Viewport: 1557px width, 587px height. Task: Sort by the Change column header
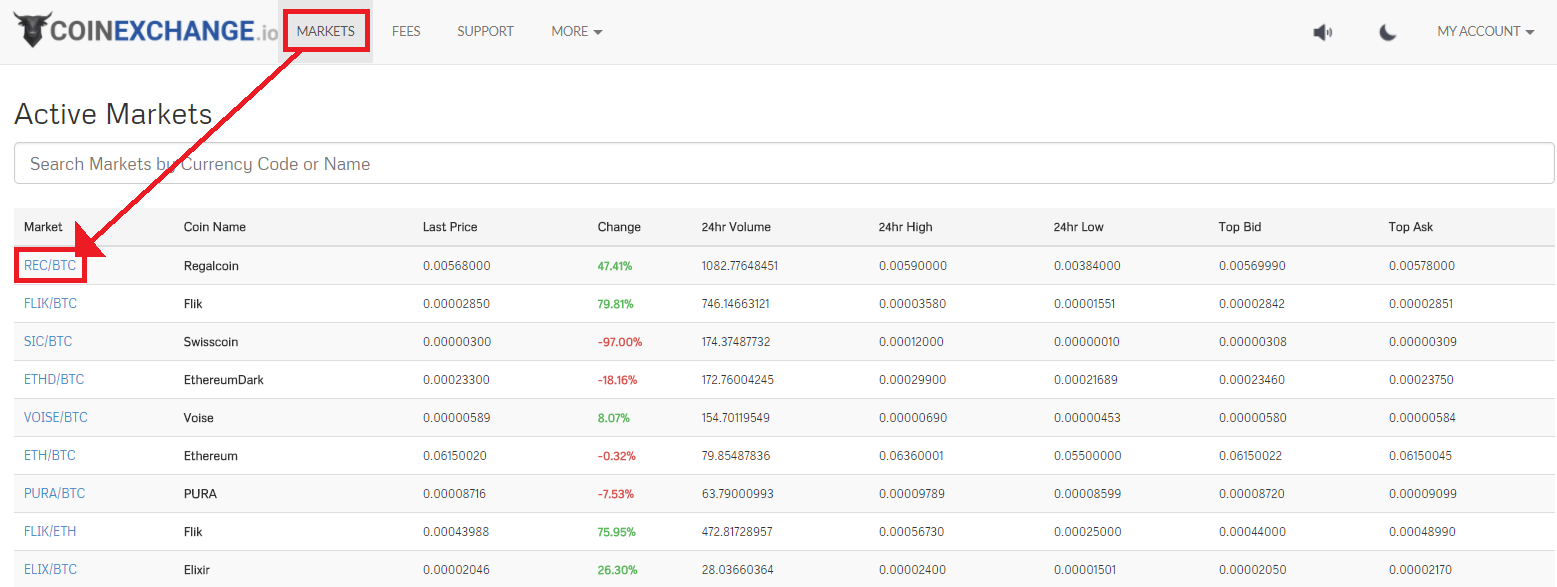pyautogui.click(x=619, y=227)
